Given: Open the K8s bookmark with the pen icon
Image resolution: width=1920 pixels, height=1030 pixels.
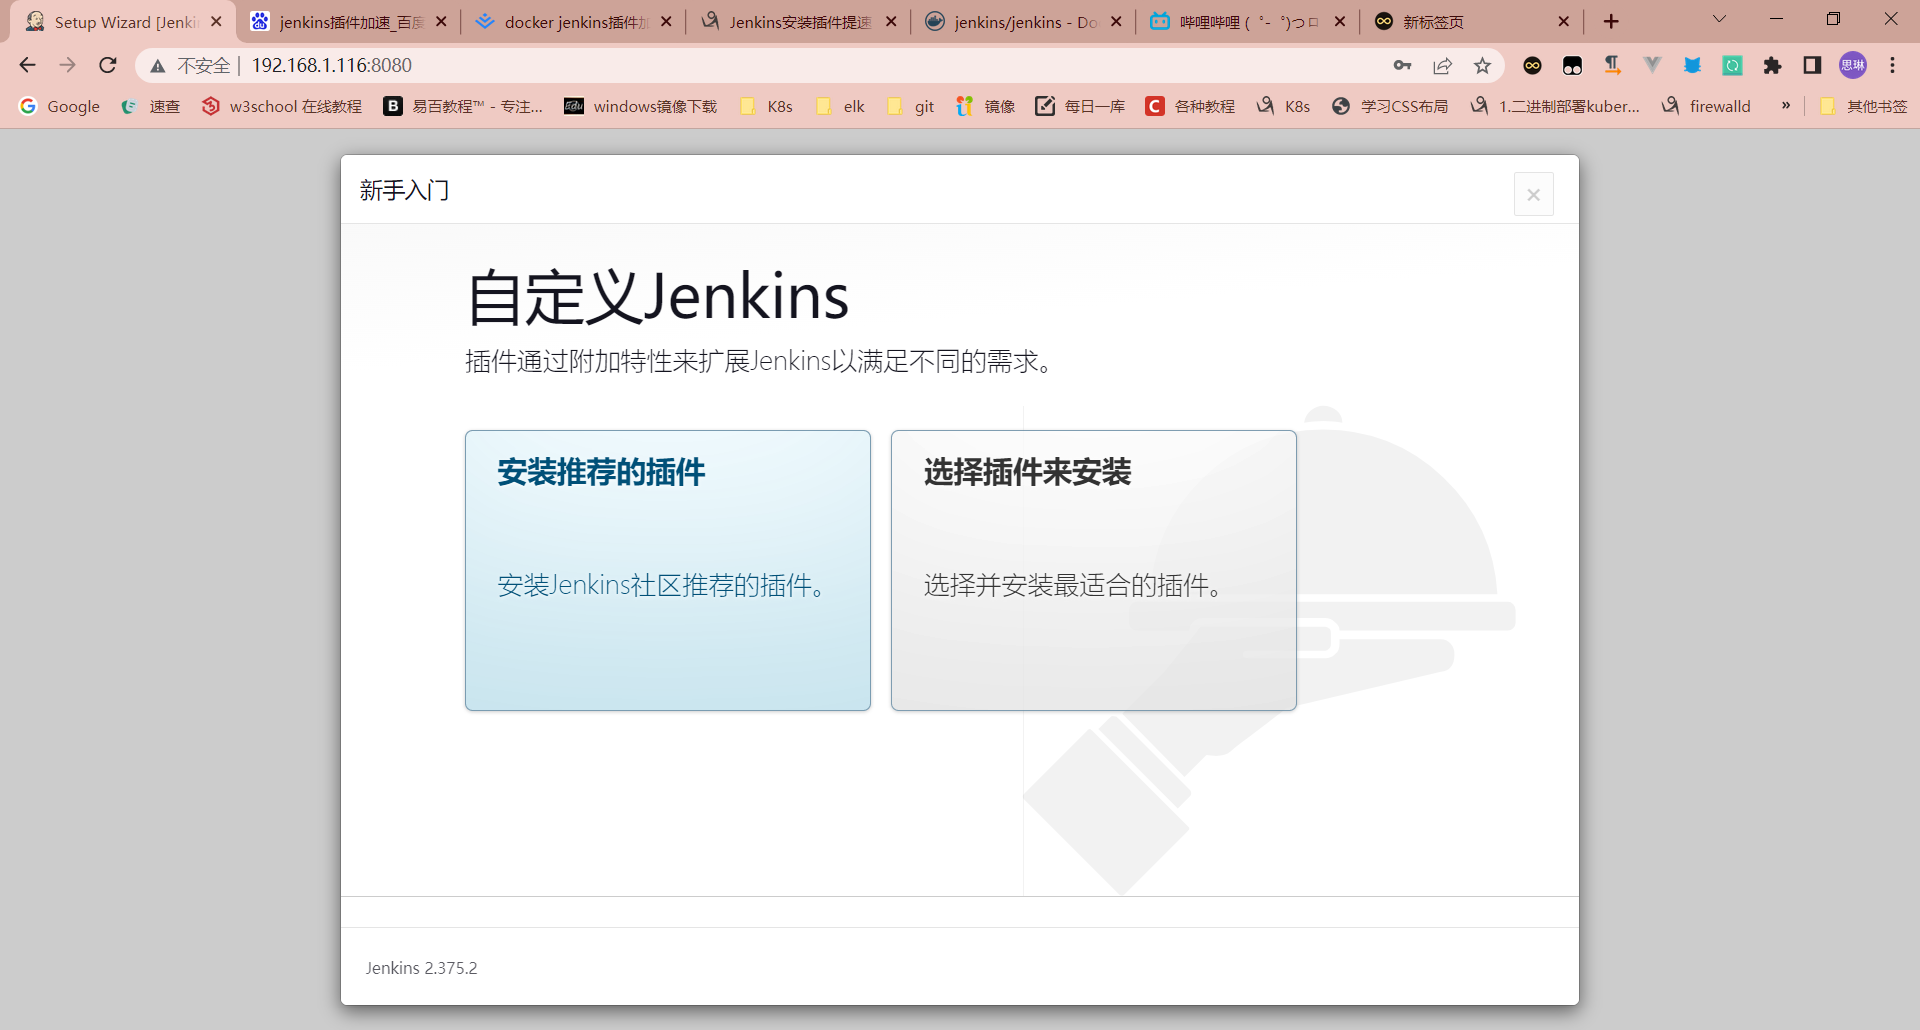Looking at the screenshot, I should point(1284,106).
